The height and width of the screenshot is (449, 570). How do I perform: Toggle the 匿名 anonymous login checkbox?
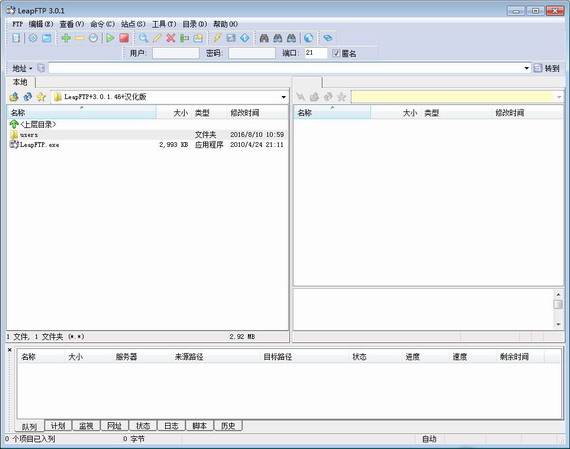click(336, 53)
